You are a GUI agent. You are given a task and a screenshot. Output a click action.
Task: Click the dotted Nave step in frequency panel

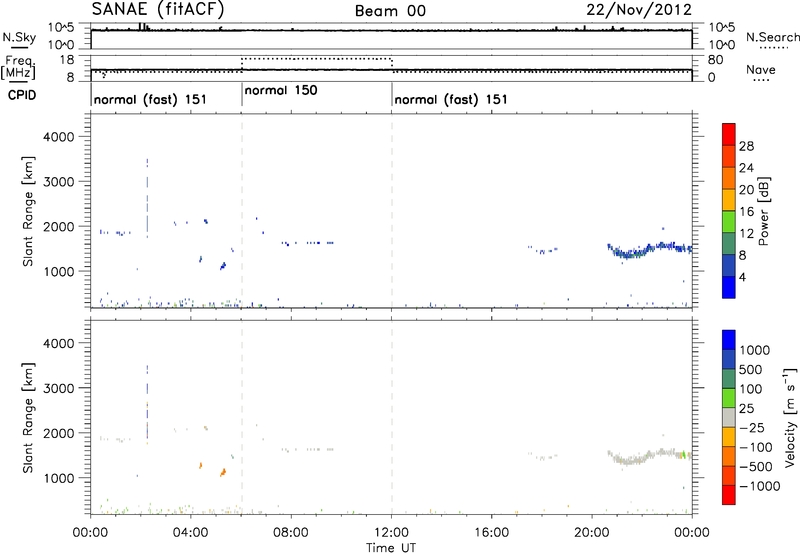tap(316, 59)
